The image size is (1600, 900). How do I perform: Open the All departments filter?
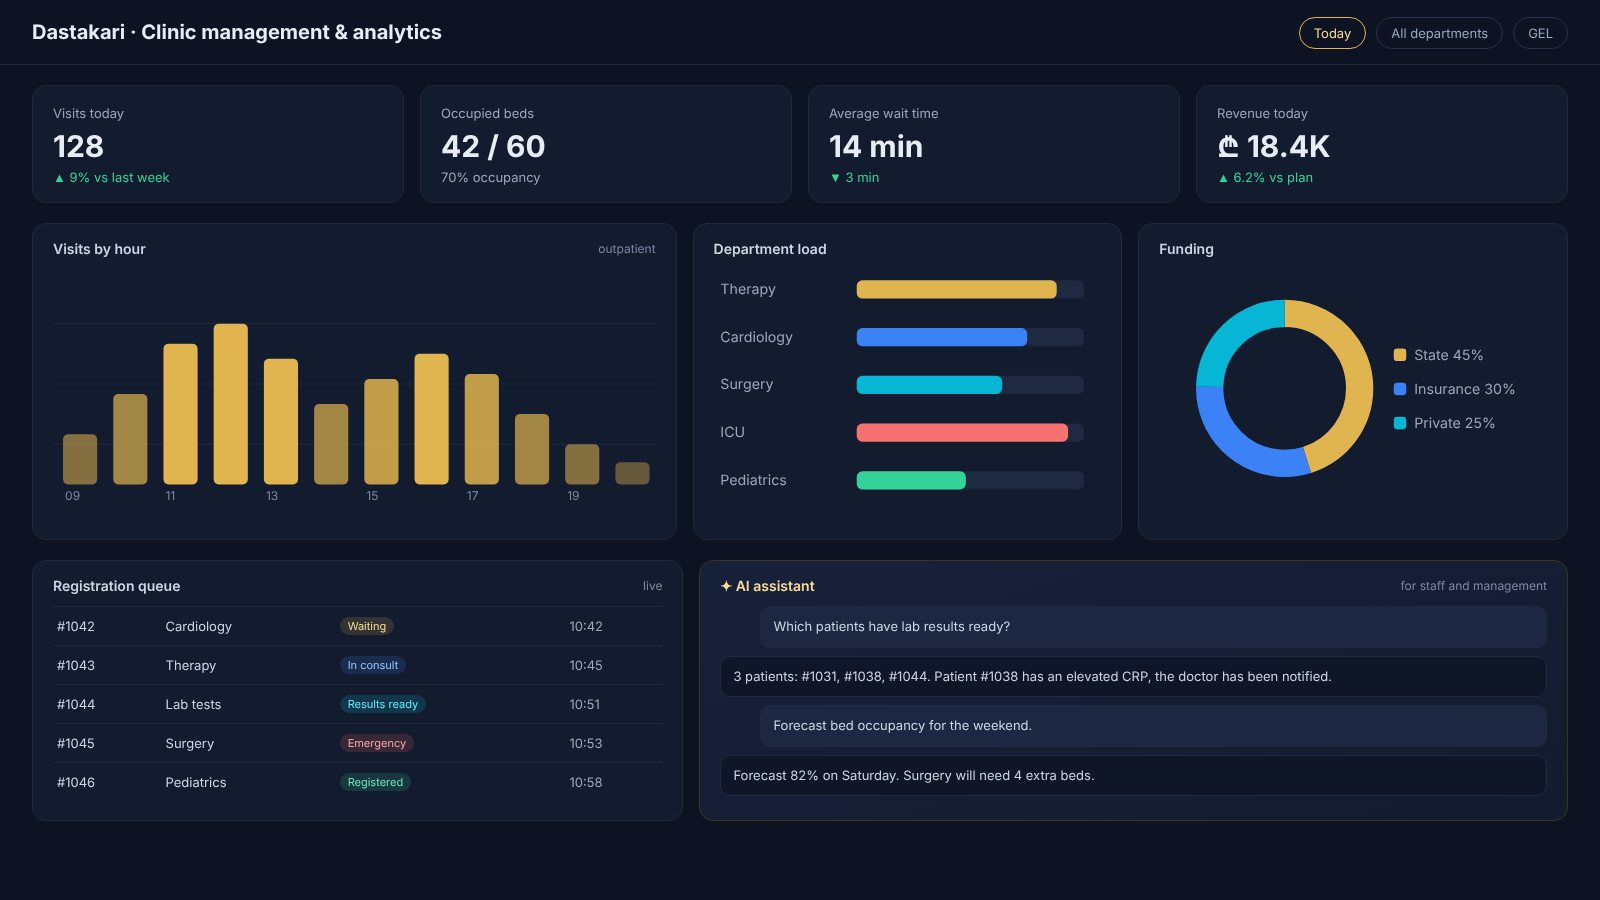(x=1439, y=33)
